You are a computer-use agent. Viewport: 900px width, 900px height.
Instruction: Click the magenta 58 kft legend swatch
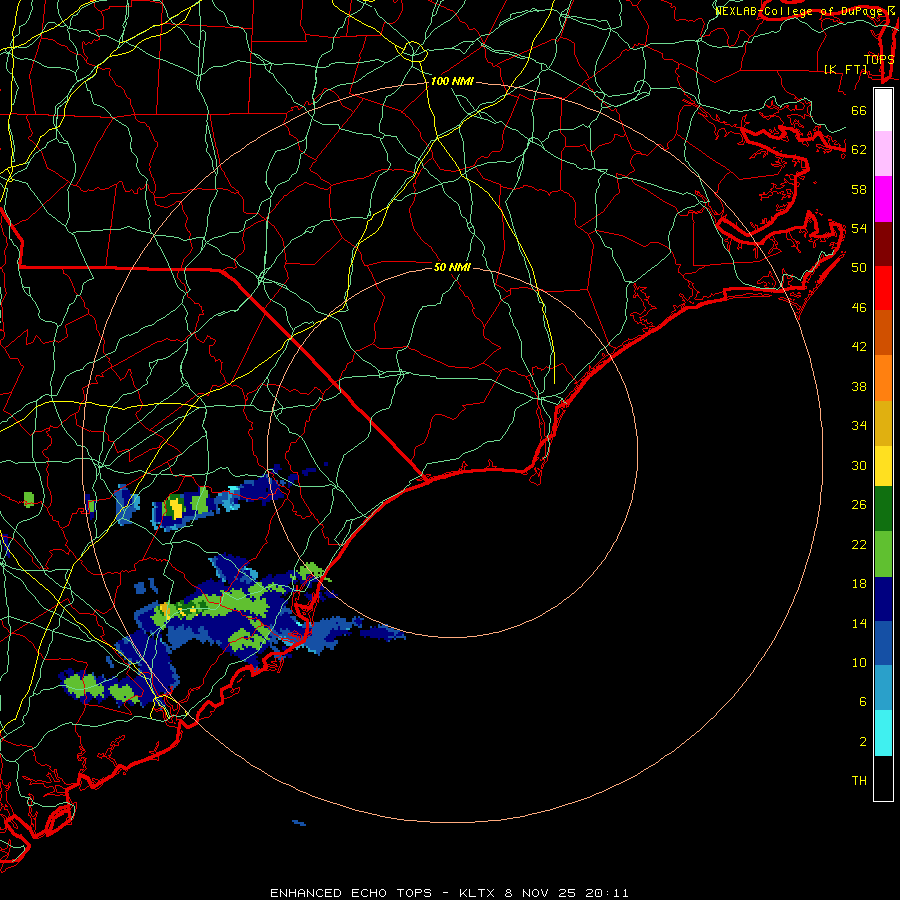(x=883, y=199)
